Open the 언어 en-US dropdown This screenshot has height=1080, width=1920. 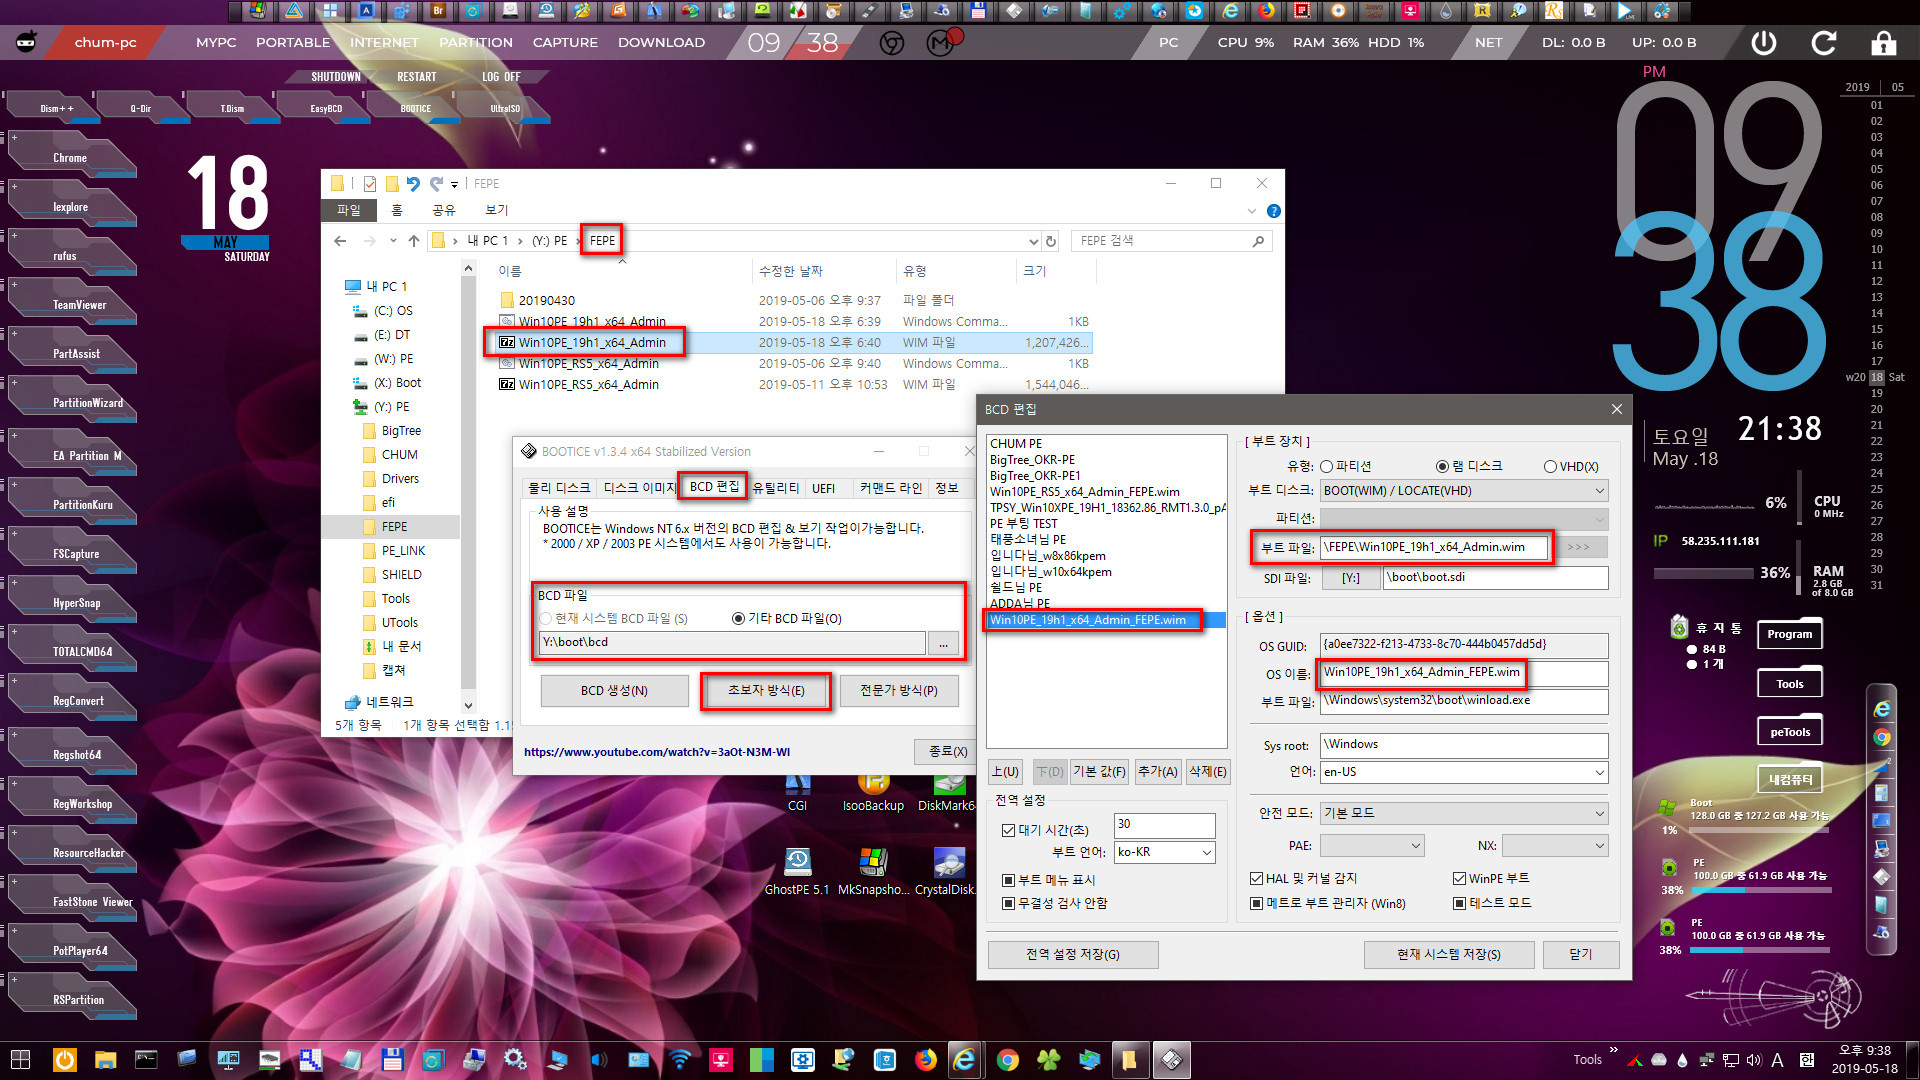1464,772
